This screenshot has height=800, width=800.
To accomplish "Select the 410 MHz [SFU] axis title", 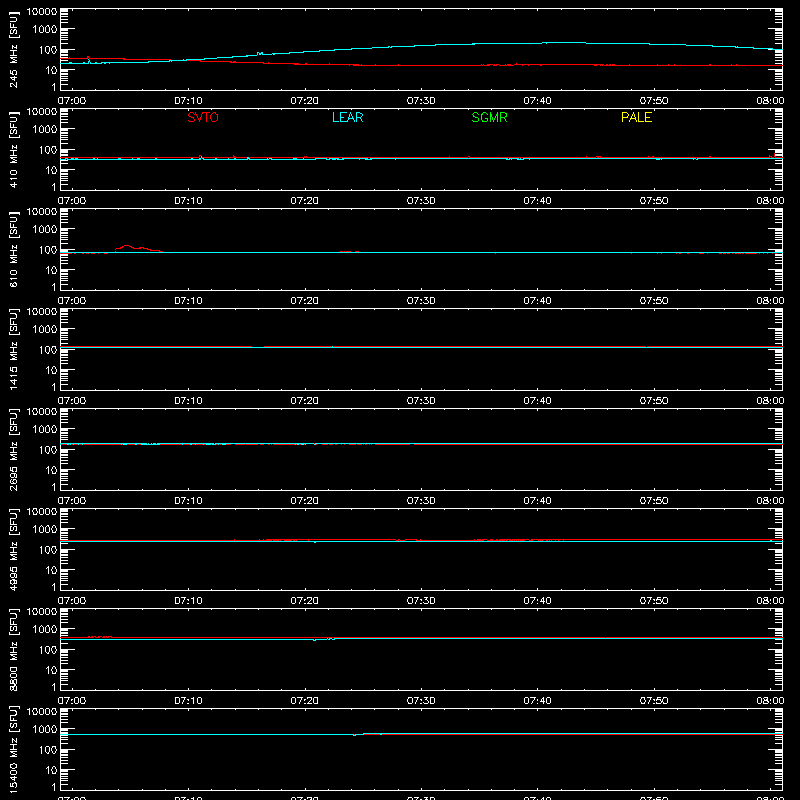I will pyautogui.click(x=14, y=149).
